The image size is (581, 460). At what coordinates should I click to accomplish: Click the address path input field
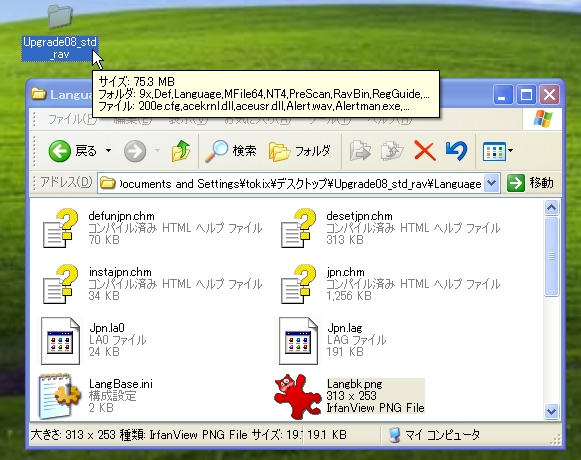coord(291,183)
